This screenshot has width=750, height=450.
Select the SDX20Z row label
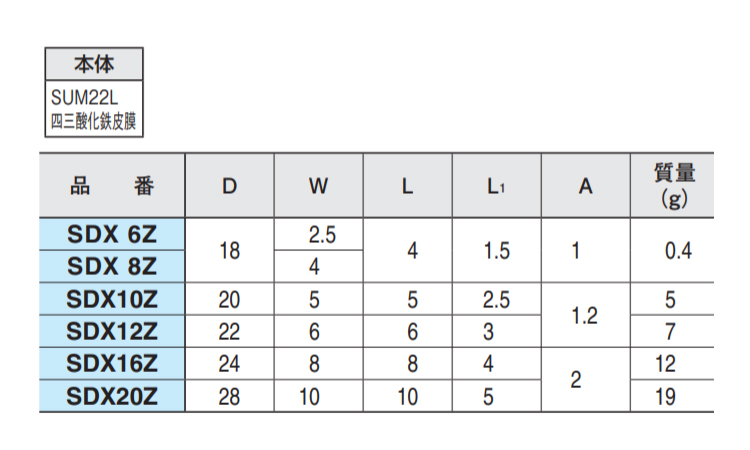[112, 396]
